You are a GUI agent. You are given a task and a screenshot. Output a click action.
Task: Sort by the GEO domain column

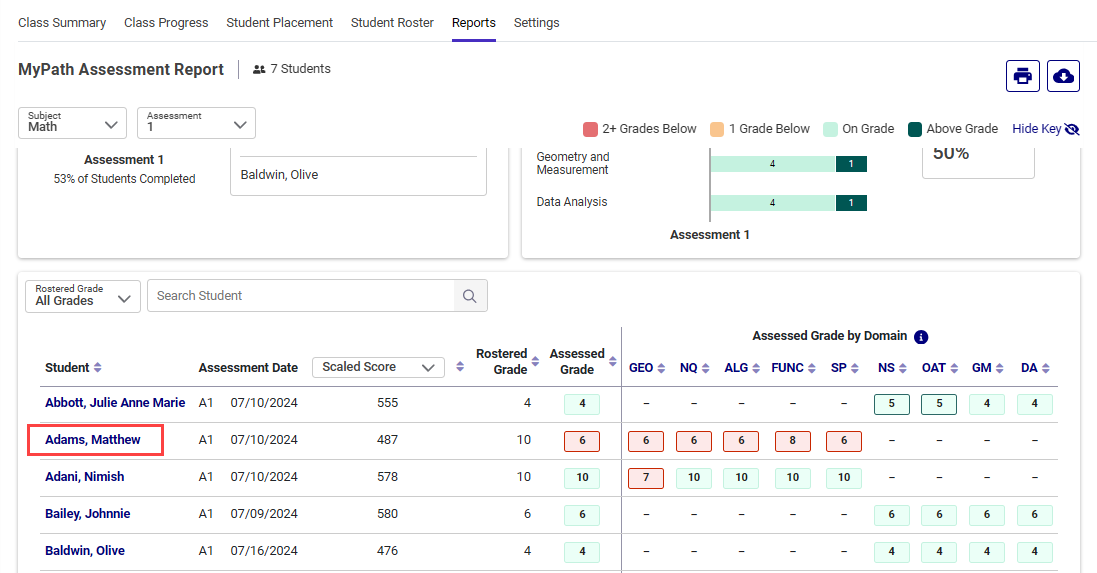[x=662, y=368]
